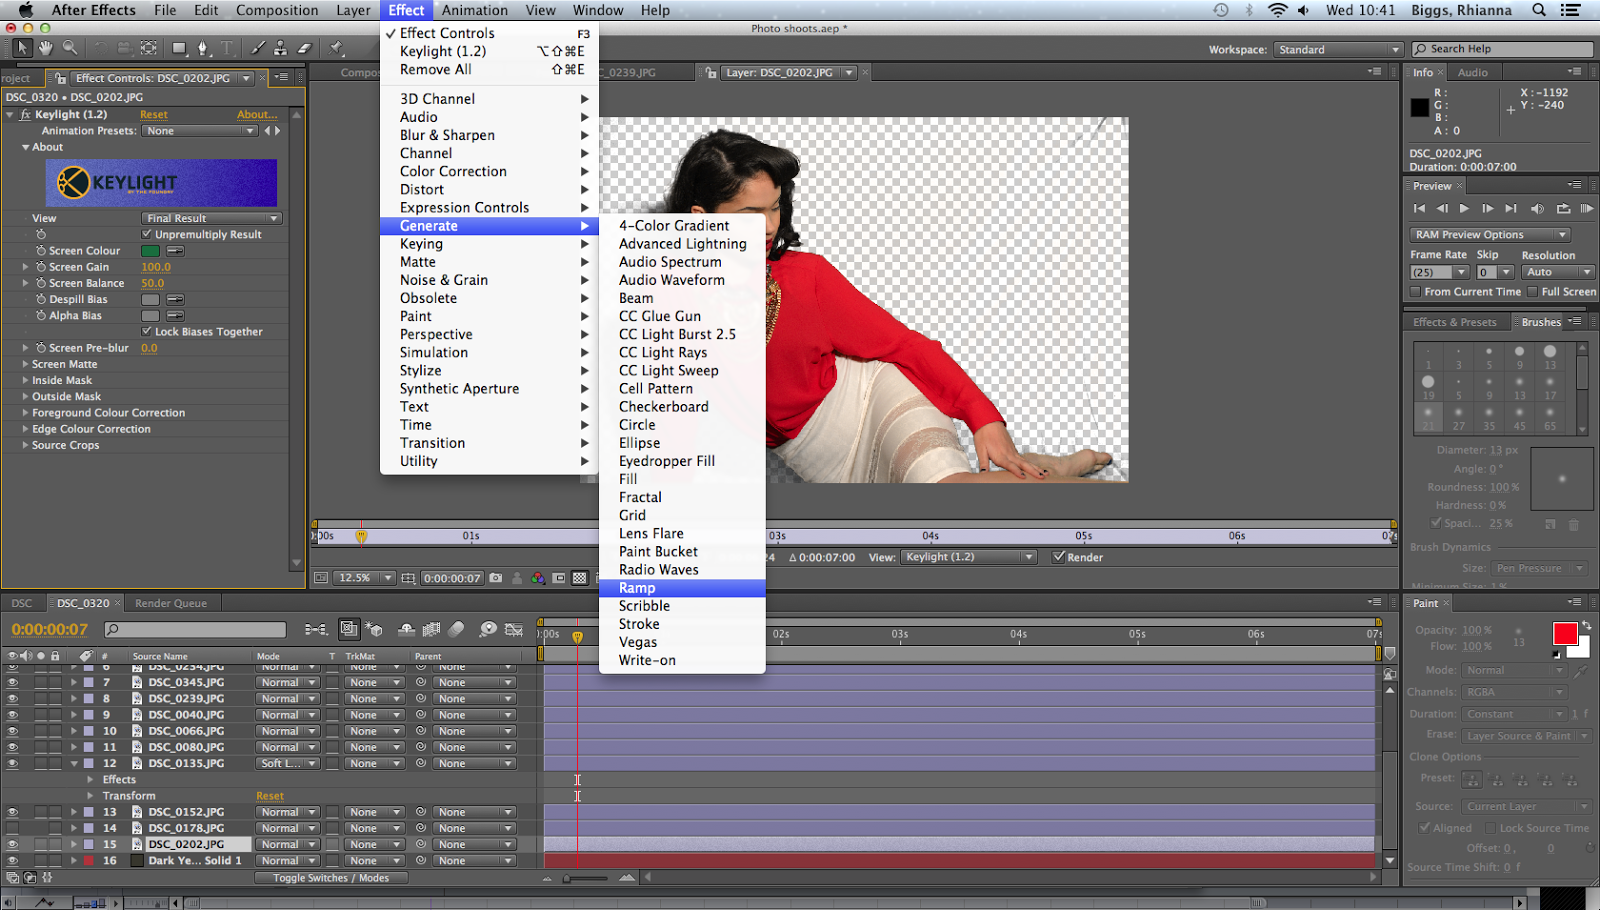Expand the Screen Matte group

(25, 364)
